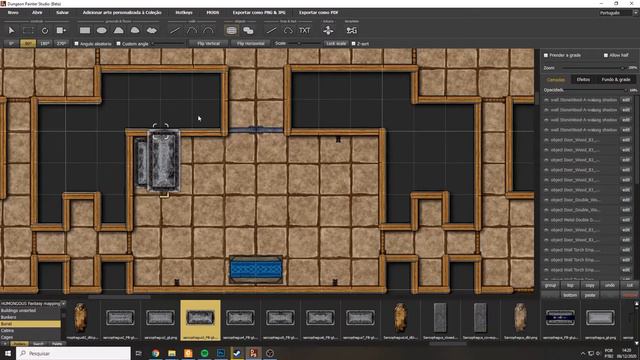Click the Pesquisar taskbar search field
640x360 pixels.
tap(73, 353)
